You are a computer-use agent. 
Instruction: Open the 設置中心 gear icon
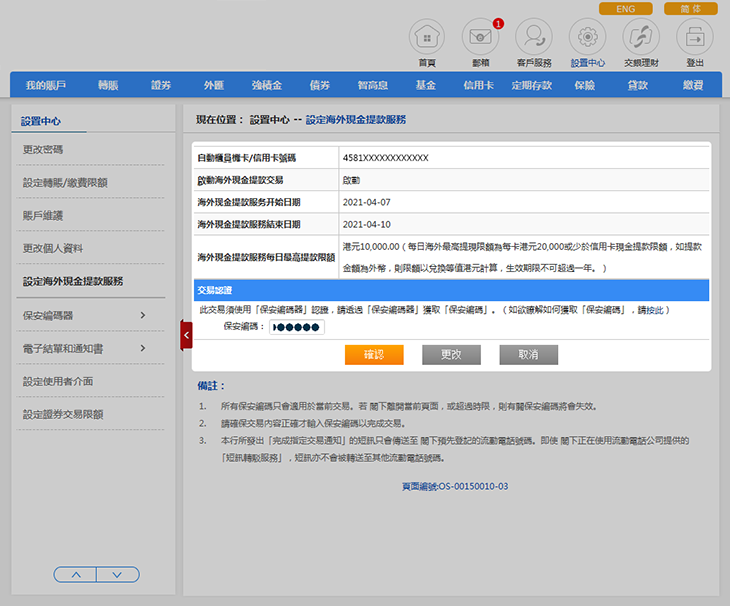(x=587, y=38)
